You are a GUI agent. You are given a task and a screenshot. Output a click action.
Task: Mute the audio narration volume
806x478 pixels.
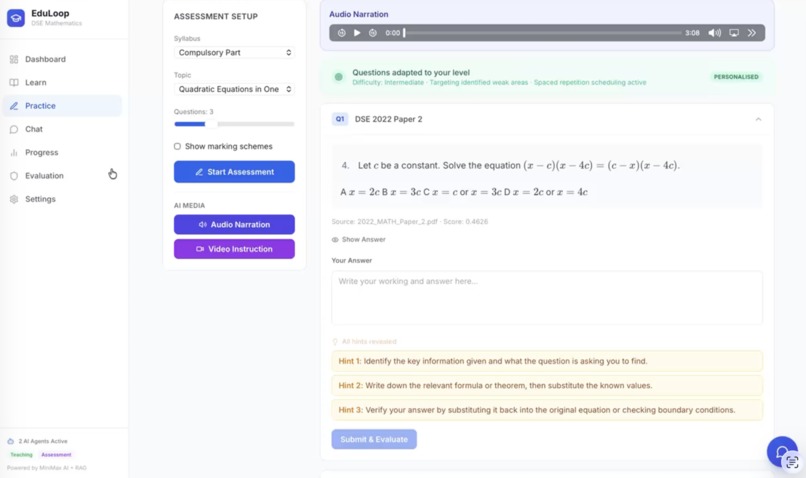click(x=715, y=33)
